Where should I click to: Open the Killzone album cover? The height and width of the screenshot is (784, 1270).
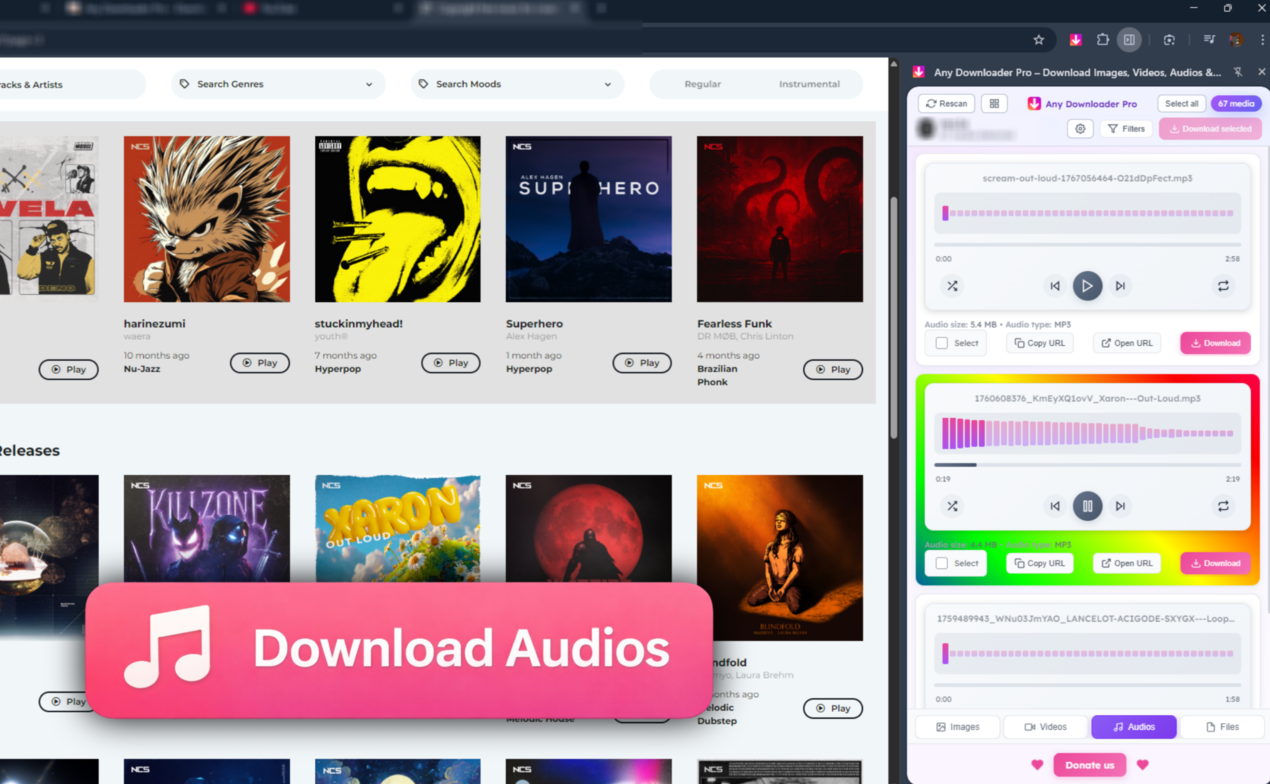(207, 530)
